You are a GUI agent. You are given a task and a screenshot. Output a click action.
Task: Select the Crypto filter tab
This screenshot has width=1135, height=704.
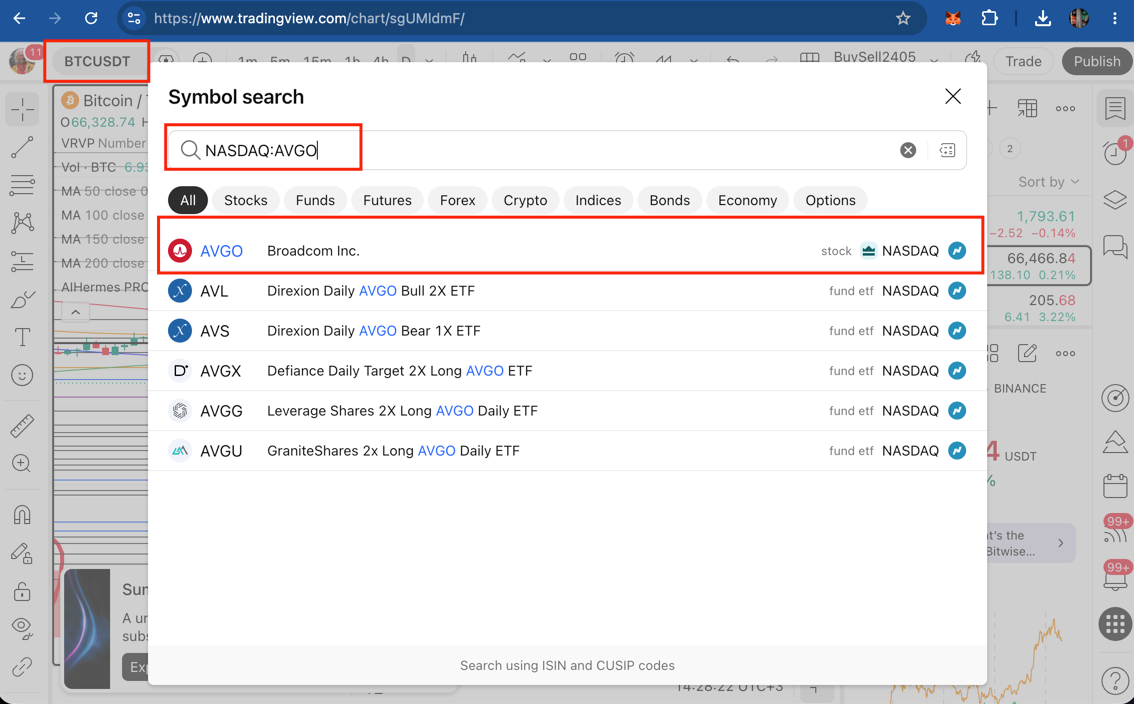525,200
